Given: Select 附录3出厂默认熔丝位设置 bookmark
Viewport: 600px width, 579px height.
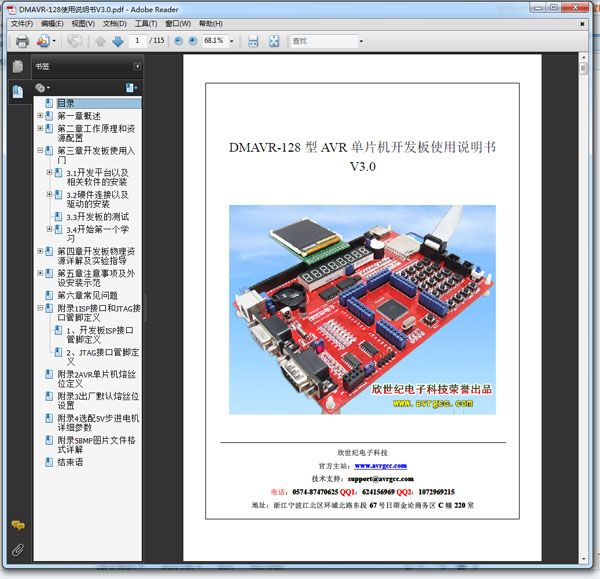Looking at the screenshot, I should coord(98,401).
